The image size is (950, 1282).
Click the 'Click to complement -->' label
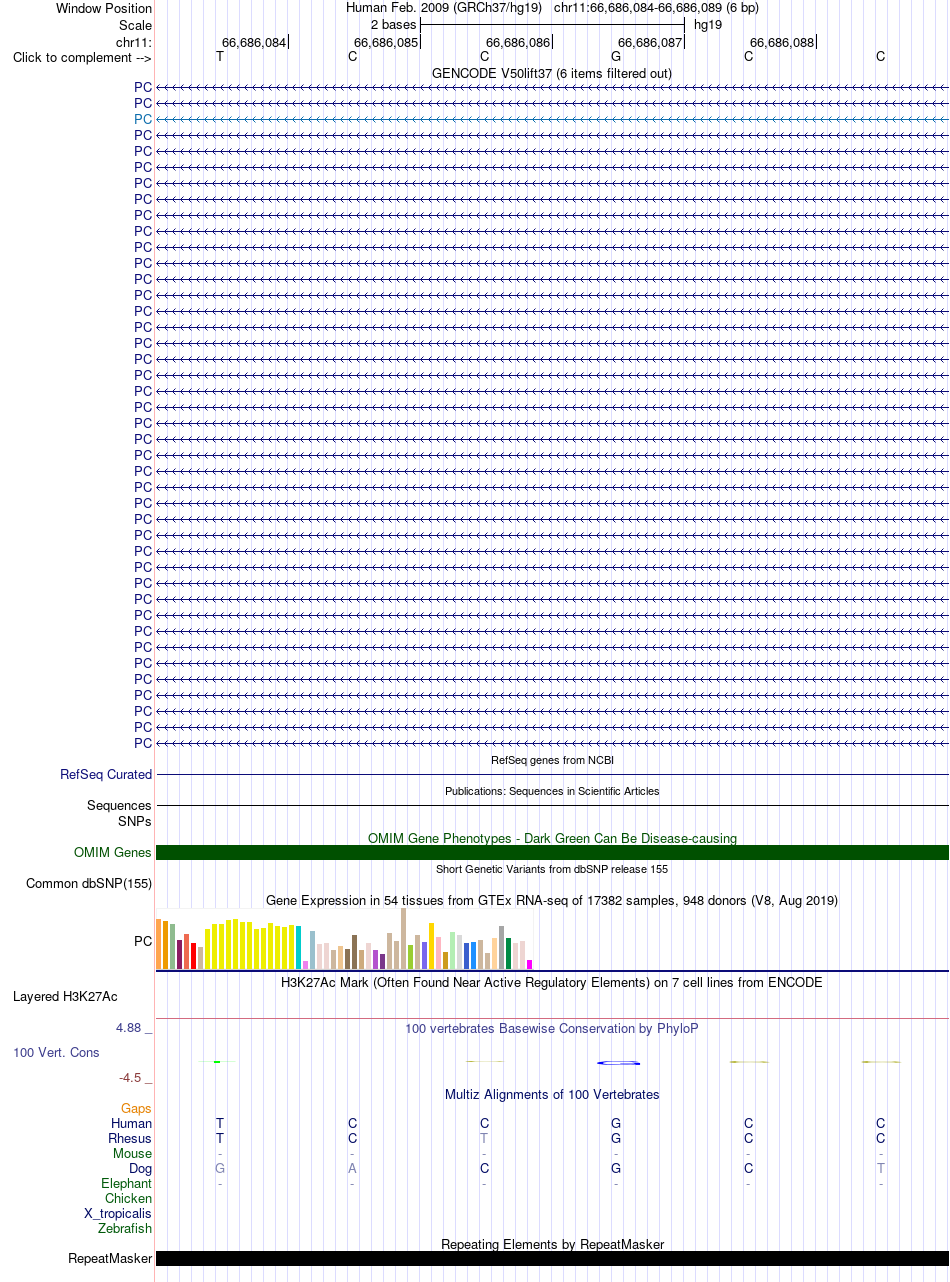pyautogui.click(x=82, y=57)
